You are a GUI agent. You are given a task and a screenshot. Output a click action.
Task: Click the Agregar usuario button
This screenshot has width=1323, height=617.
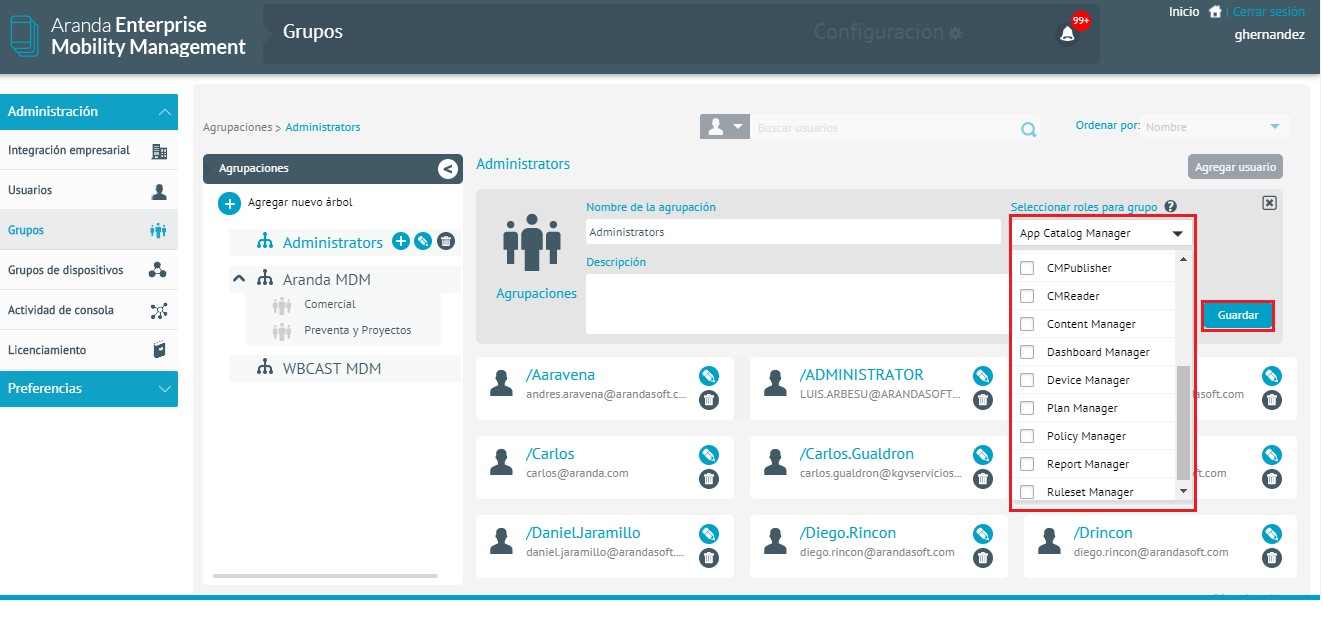coord(1235,167)
